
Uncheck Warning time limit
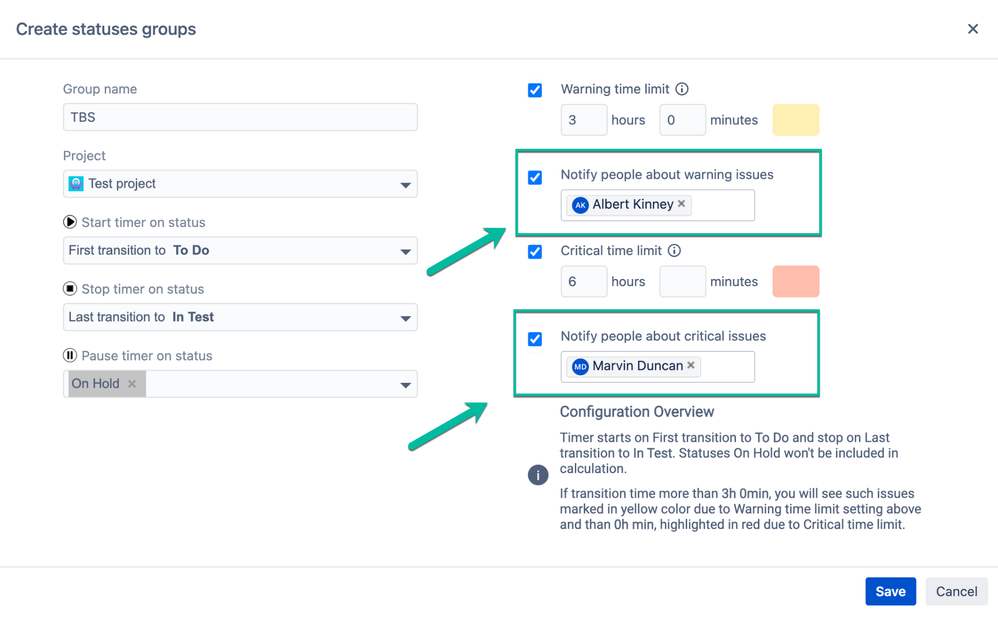coord(535,89)
